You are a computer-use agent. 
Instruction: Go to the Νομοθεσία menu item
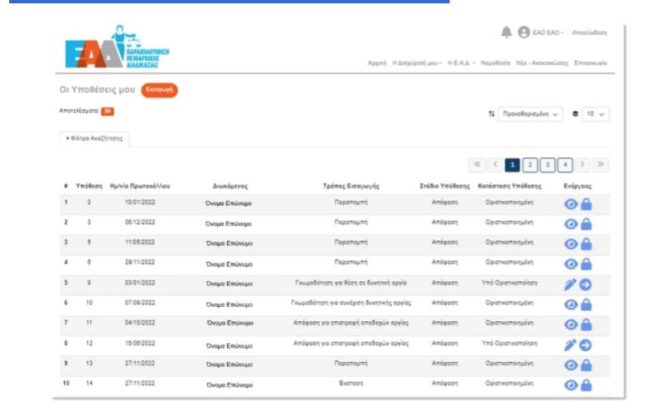point(497,62)
